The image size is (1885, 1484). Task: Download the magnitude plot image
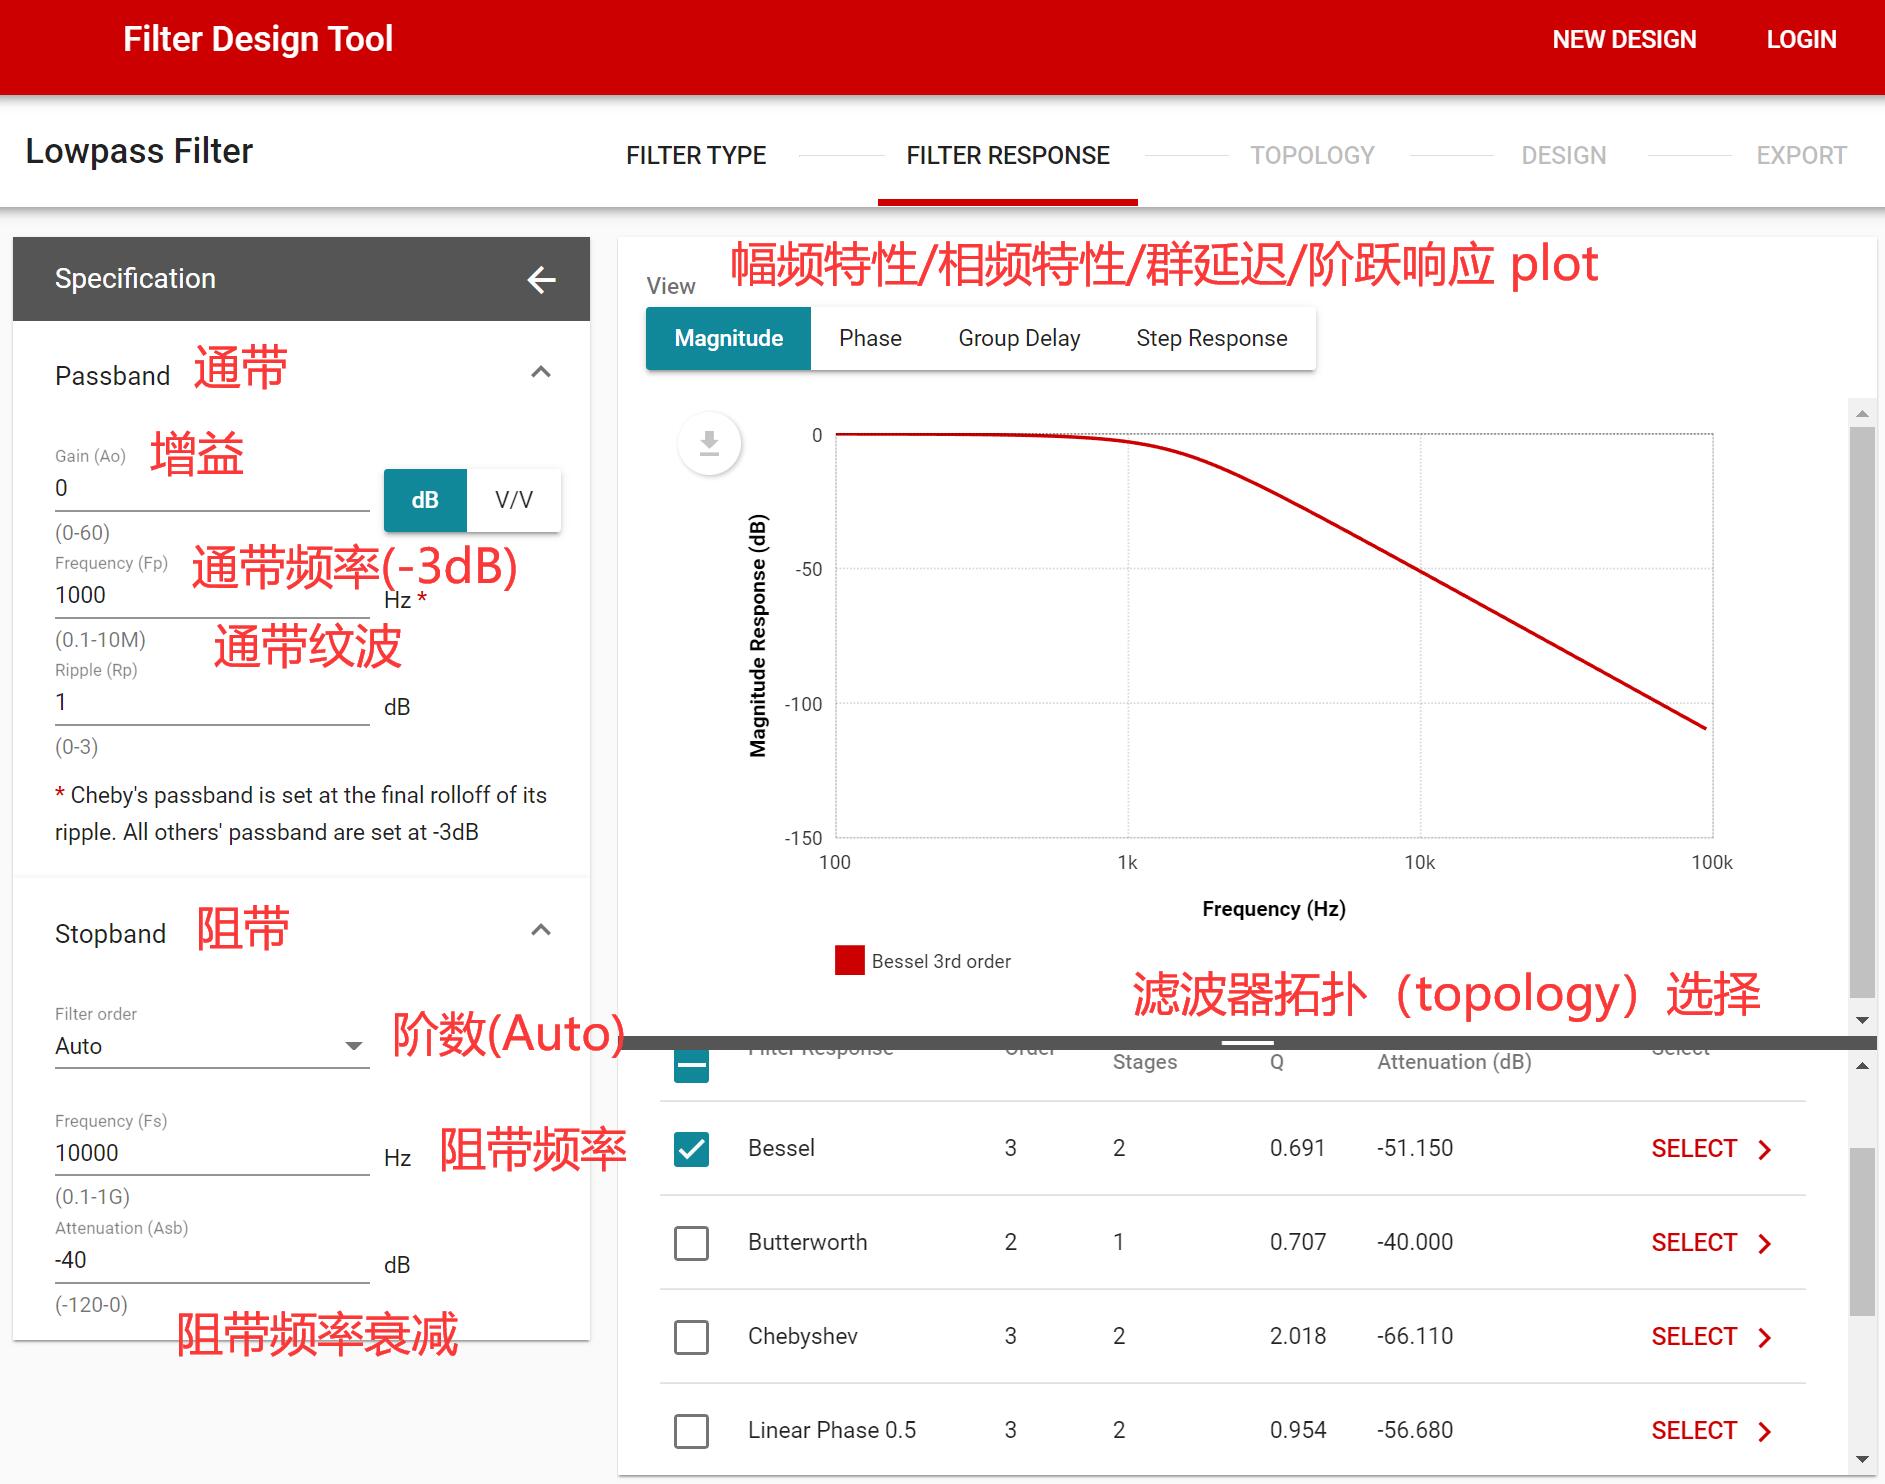coord(709,443)
